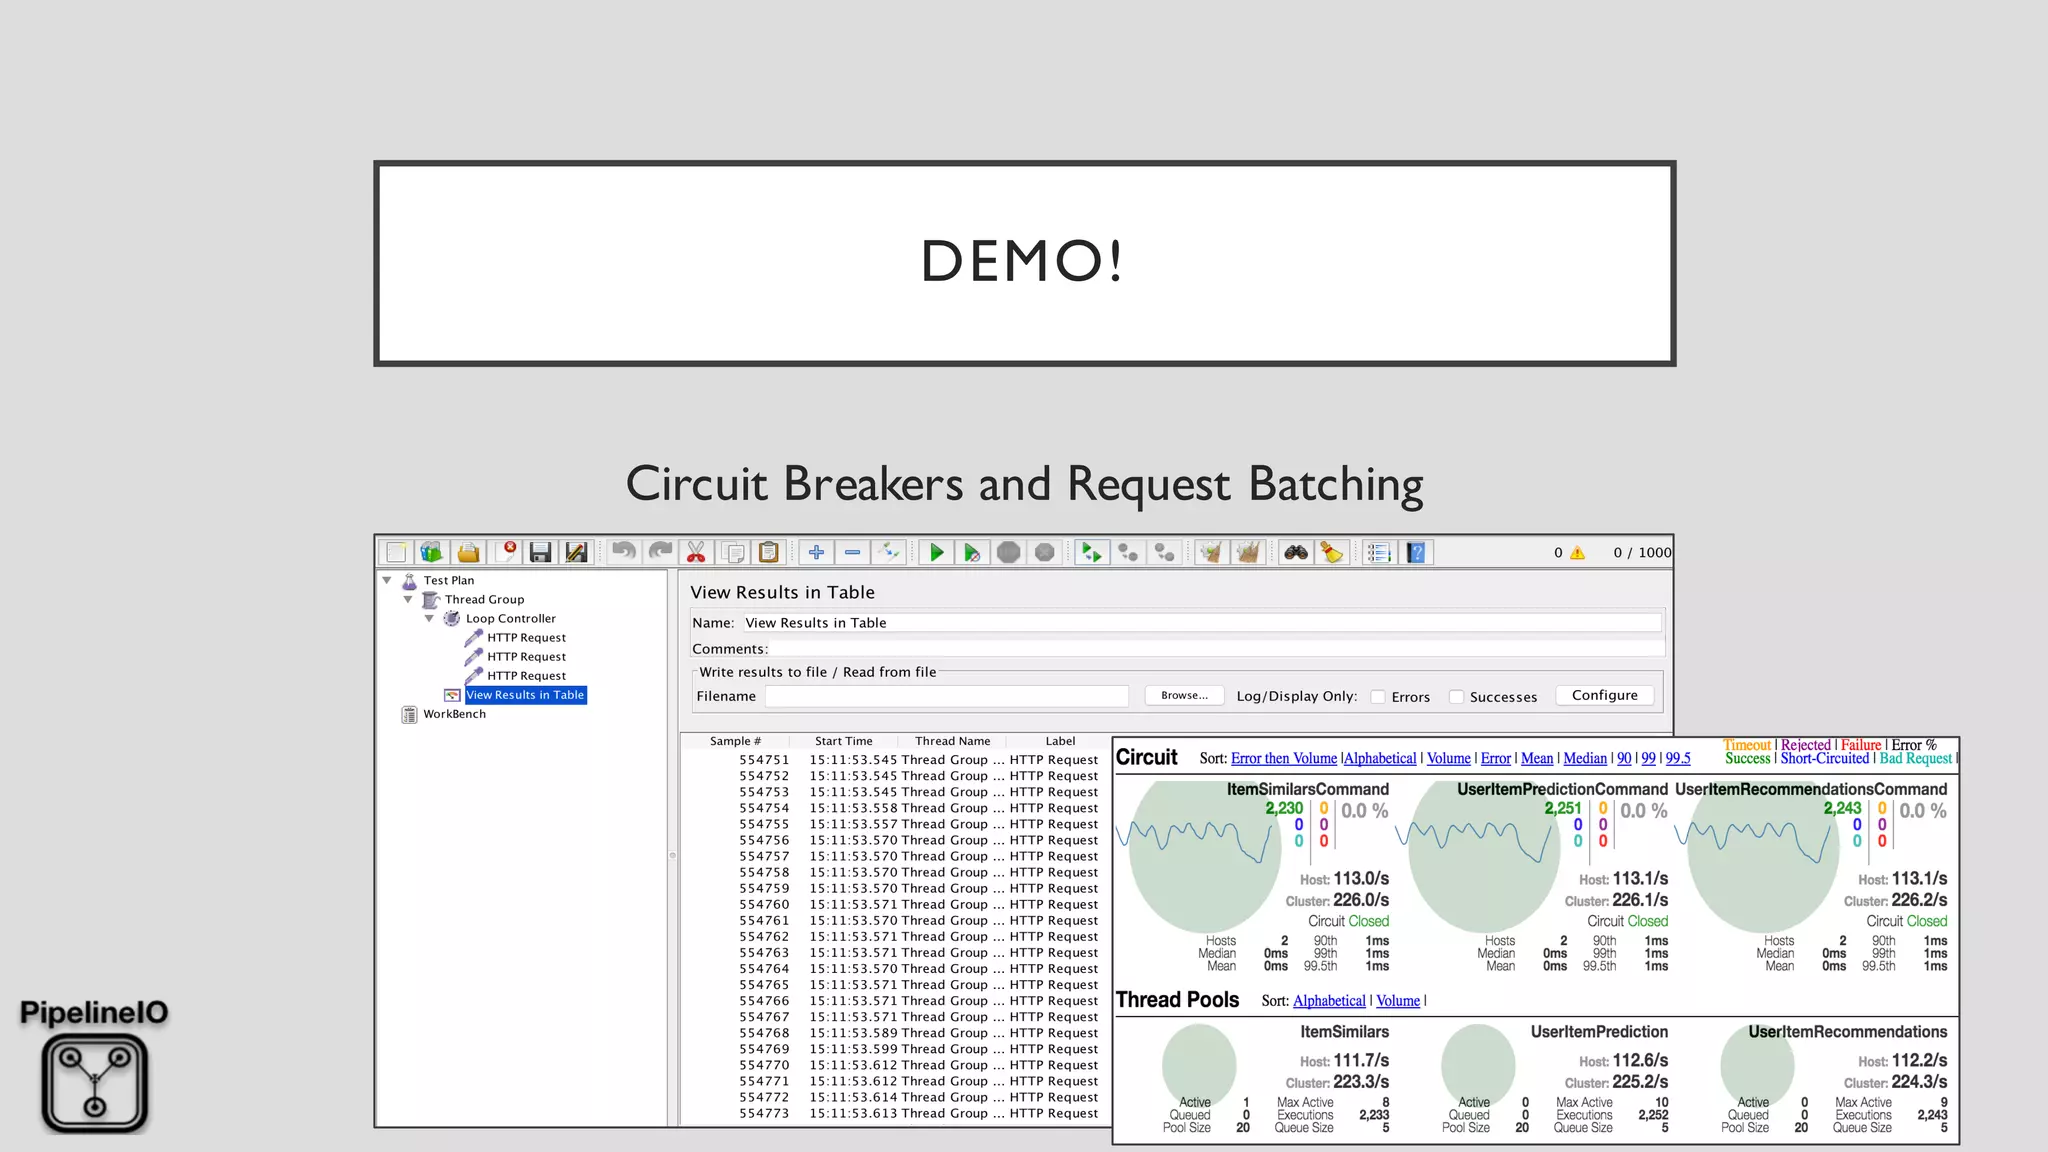Sort Thread Pools by Alphabetical link
This screenshot has width=2048, height=1152.
click(1329, 1000)
